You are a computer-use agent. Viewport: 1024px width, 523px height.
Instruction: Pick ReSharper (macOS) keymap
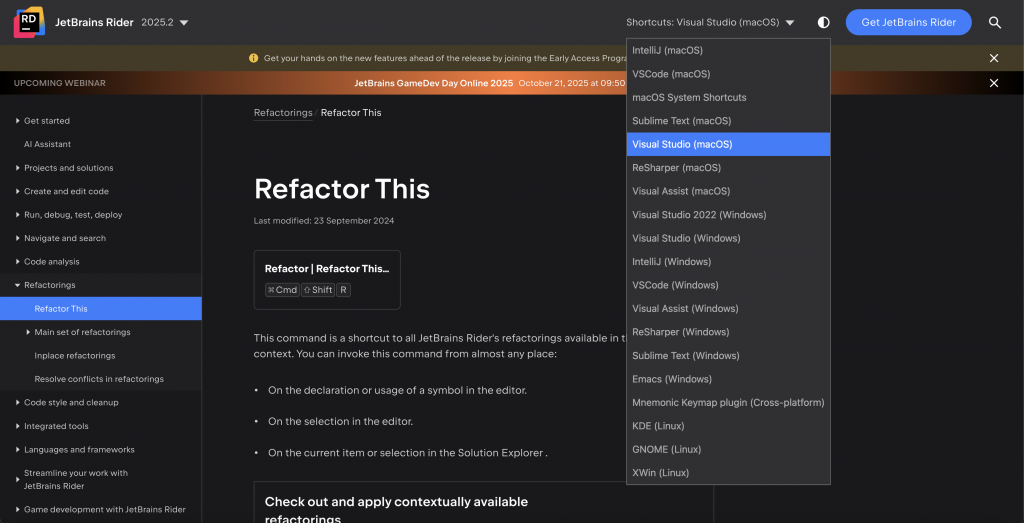tap(728, 168)
